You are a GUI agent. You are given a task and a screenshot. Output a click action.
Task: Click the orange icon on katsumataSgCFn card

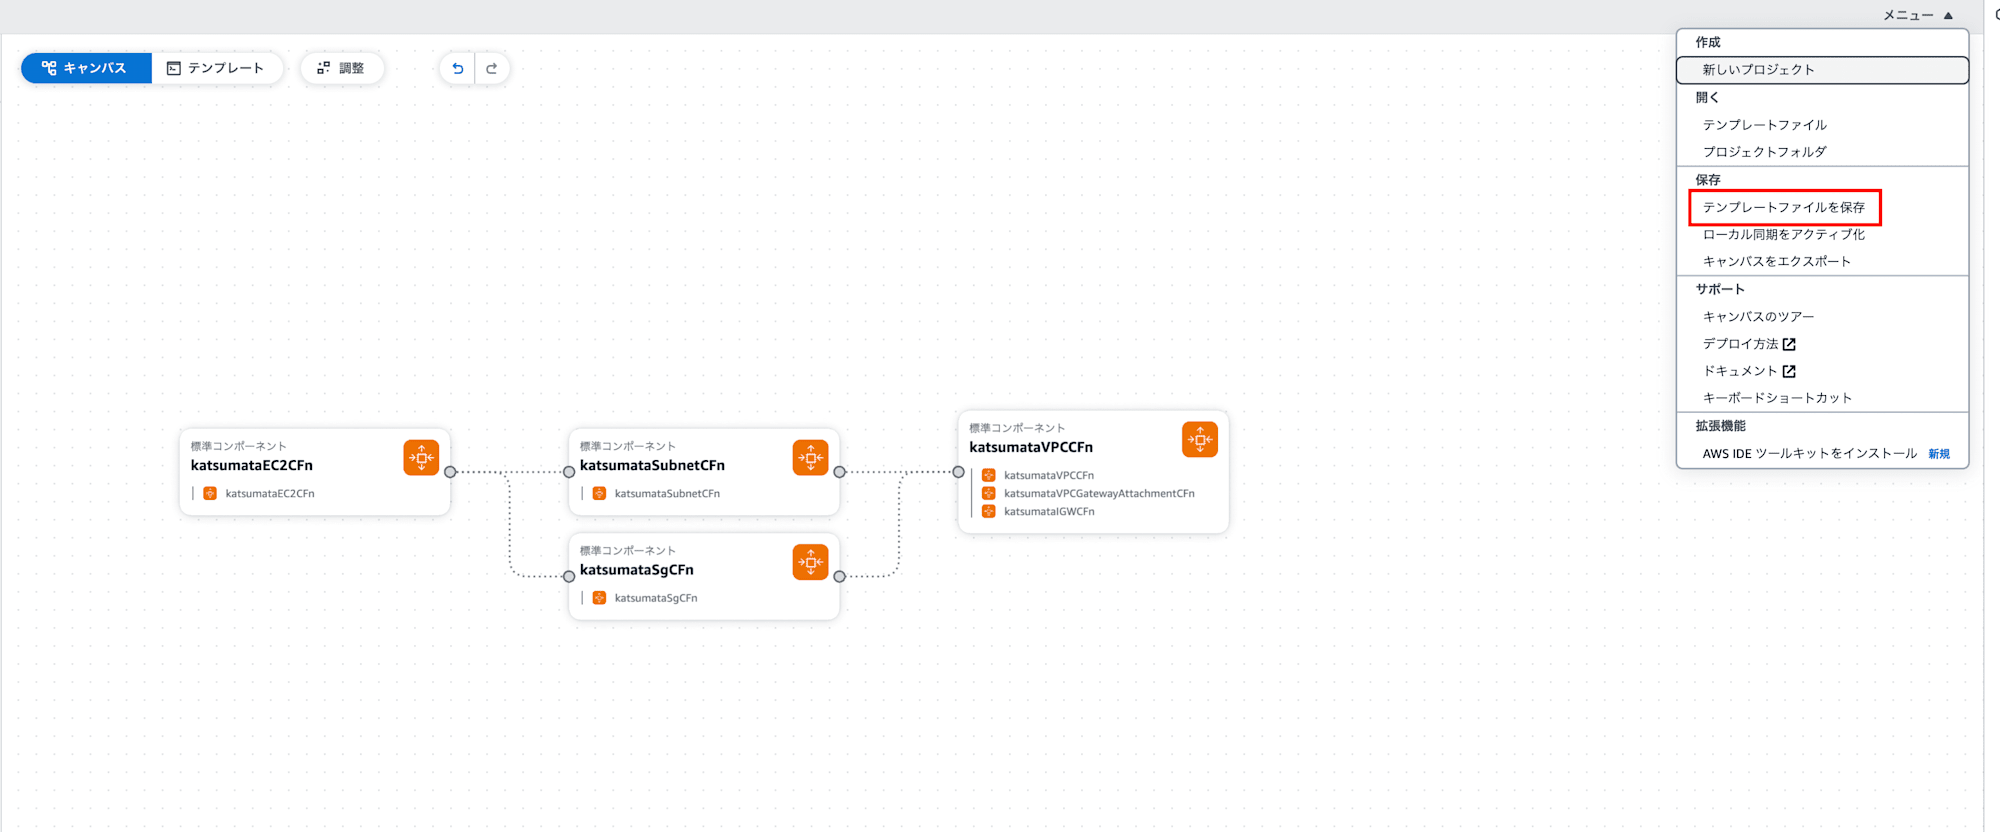tap(810, 562)
